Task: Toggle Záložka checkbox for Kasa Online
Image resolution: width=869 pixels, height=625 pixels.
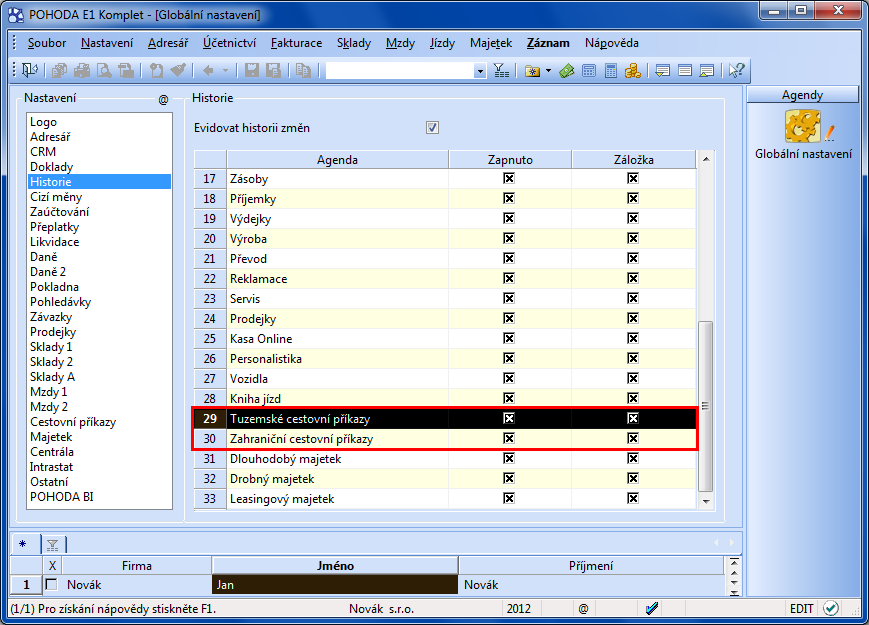Action: coord(633,337)
